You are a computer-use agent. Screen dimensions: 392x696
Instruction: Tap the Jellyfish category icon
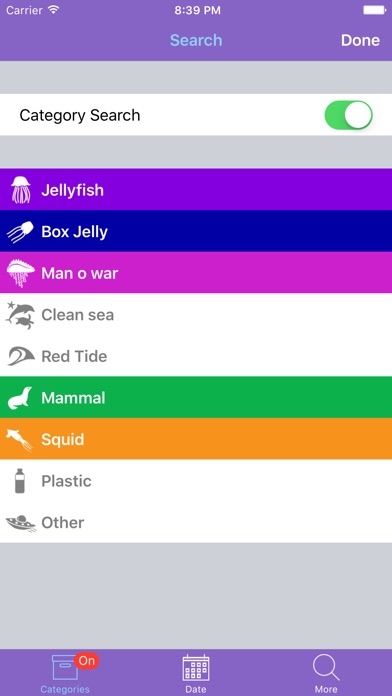pos(21,190)
